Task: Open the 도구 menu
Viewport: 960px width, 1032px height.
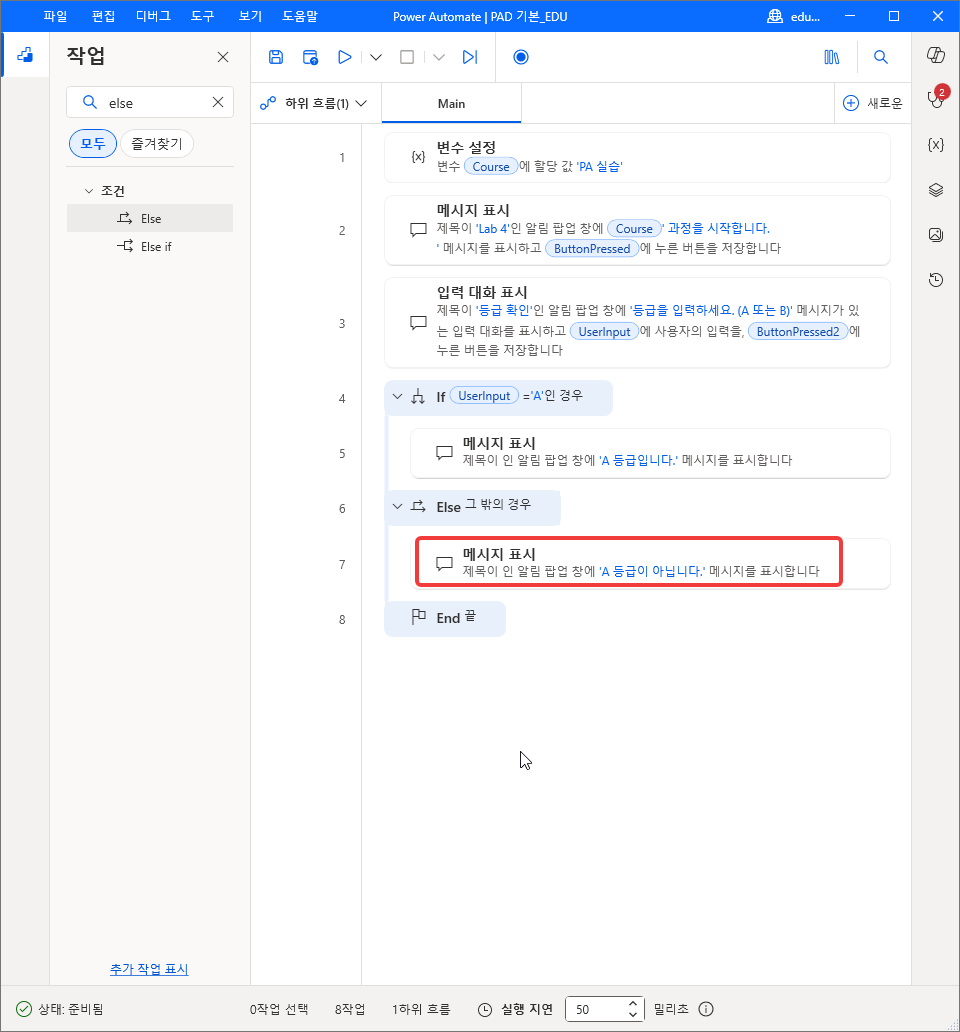Action: pos(203,16)
